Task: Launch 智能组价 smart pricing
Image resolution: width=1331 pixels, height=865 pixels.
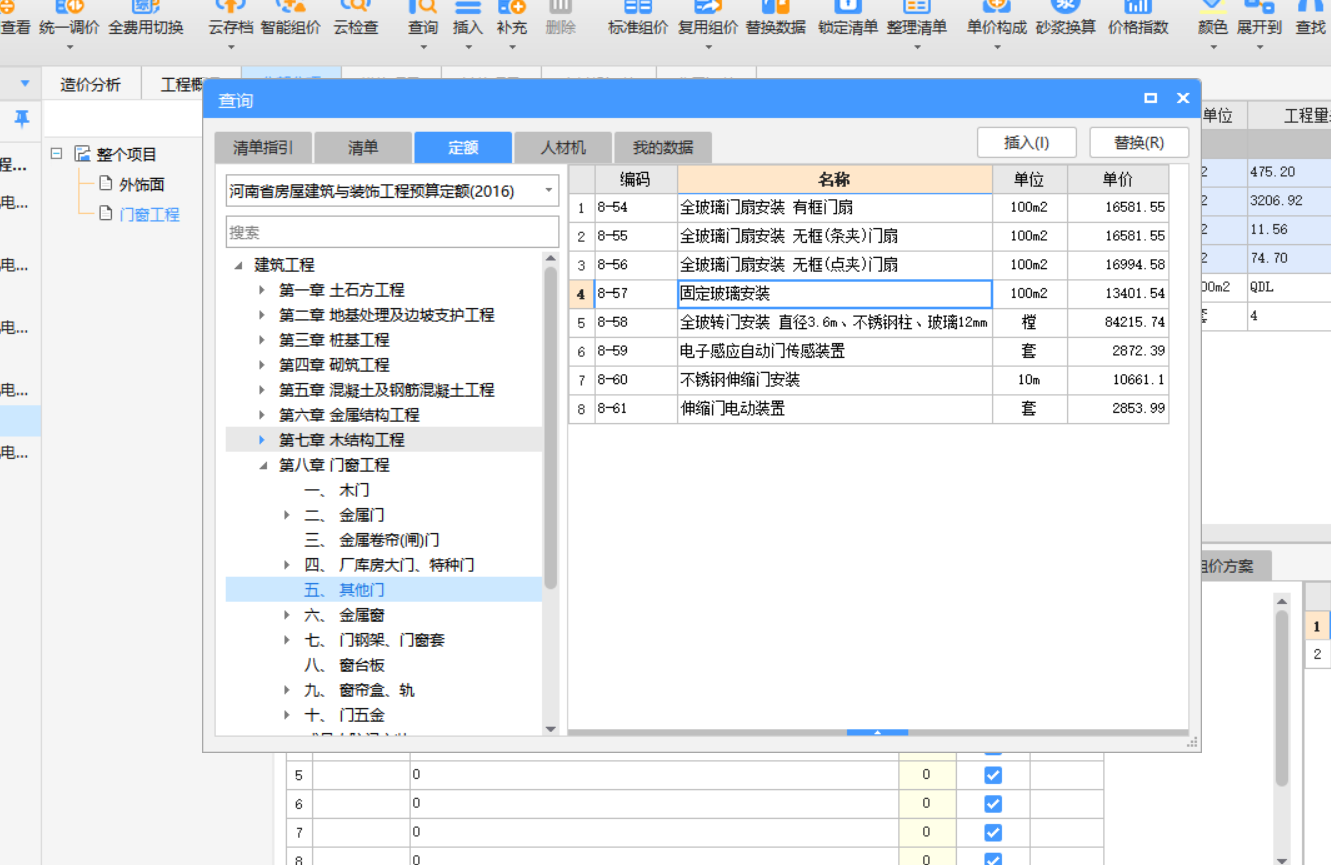Action: pyautogui.click(x=291, y=19)
